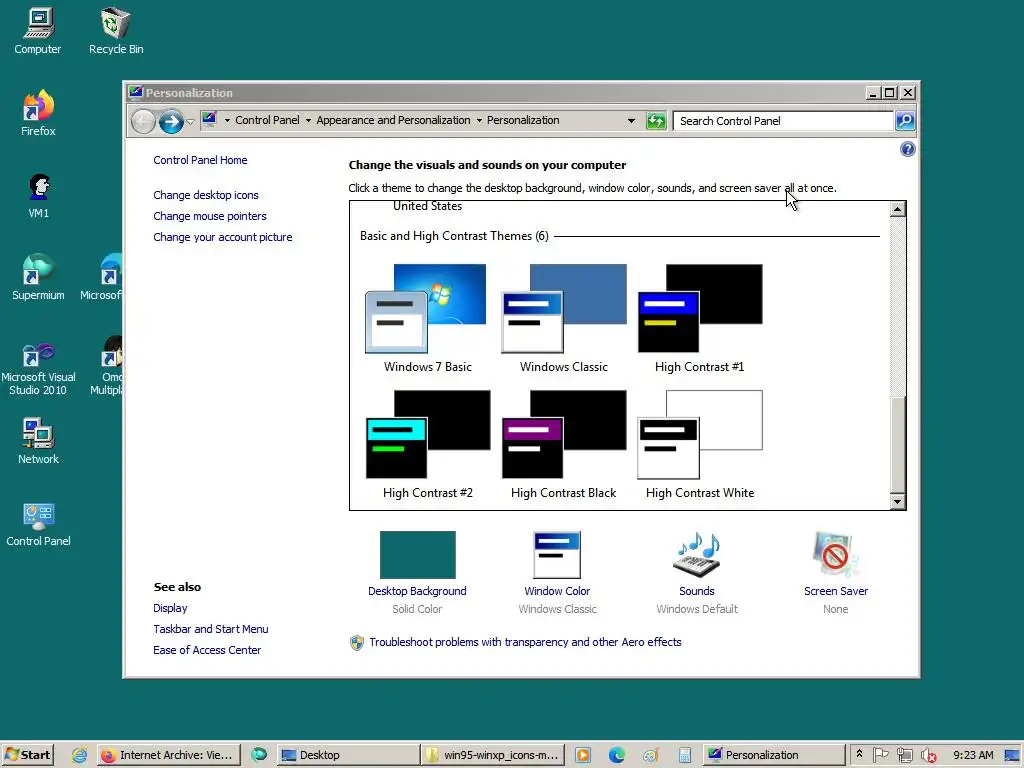Launch the Supermium desktop shortcut
The height and width of the screenshot is (768, 1024).
pos(38,278)
